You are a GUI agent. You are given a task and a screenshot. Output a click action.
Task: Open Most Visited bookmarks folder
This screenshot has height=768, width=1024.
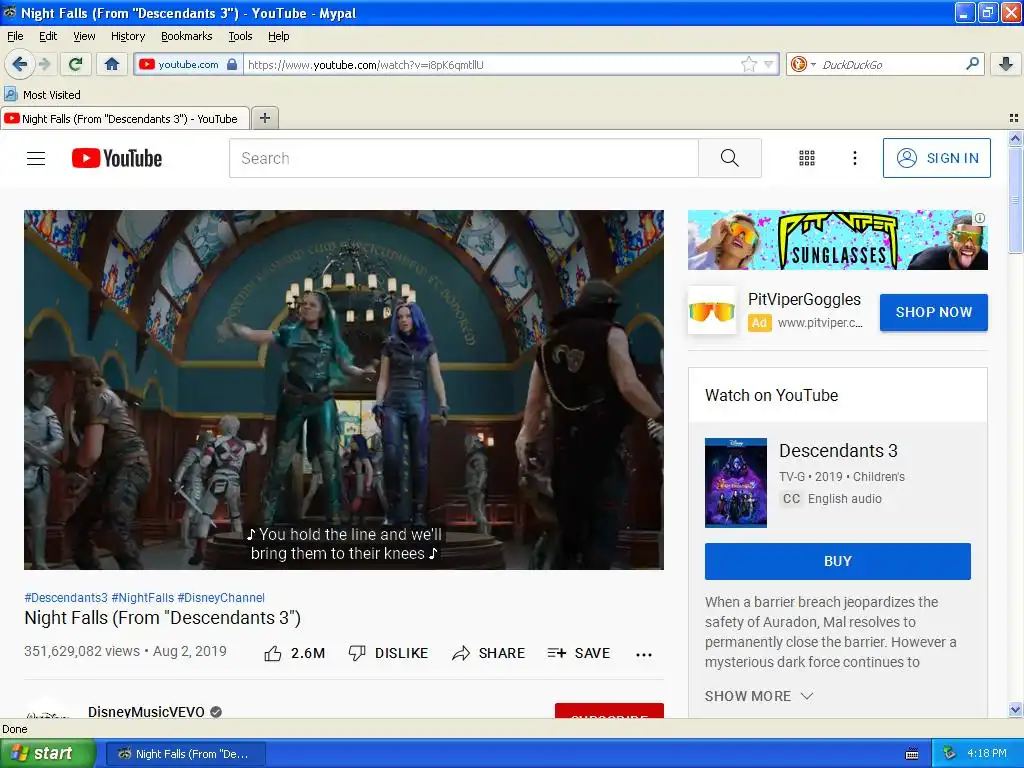pyautogui.click(x=42, y=95)
